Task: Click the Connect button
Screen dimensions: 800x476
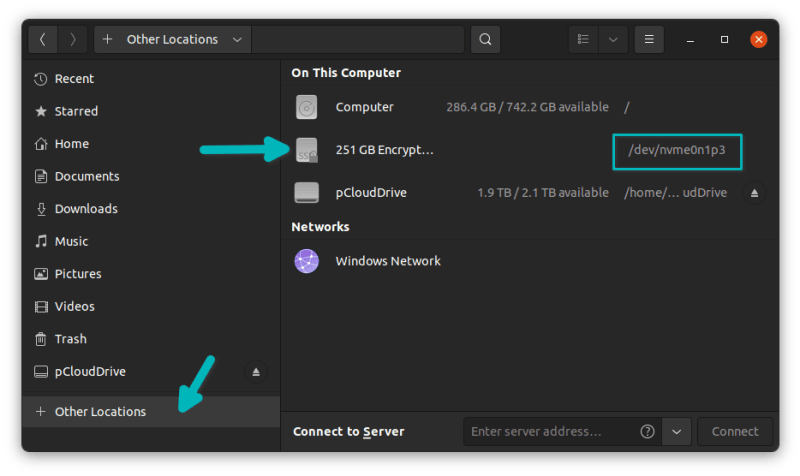Action: tap(735, 432)
